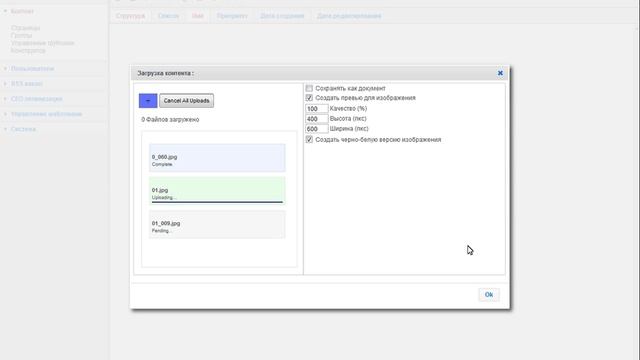Switch to the Список tab
640x360 pixels.
[x=168, y=16]
